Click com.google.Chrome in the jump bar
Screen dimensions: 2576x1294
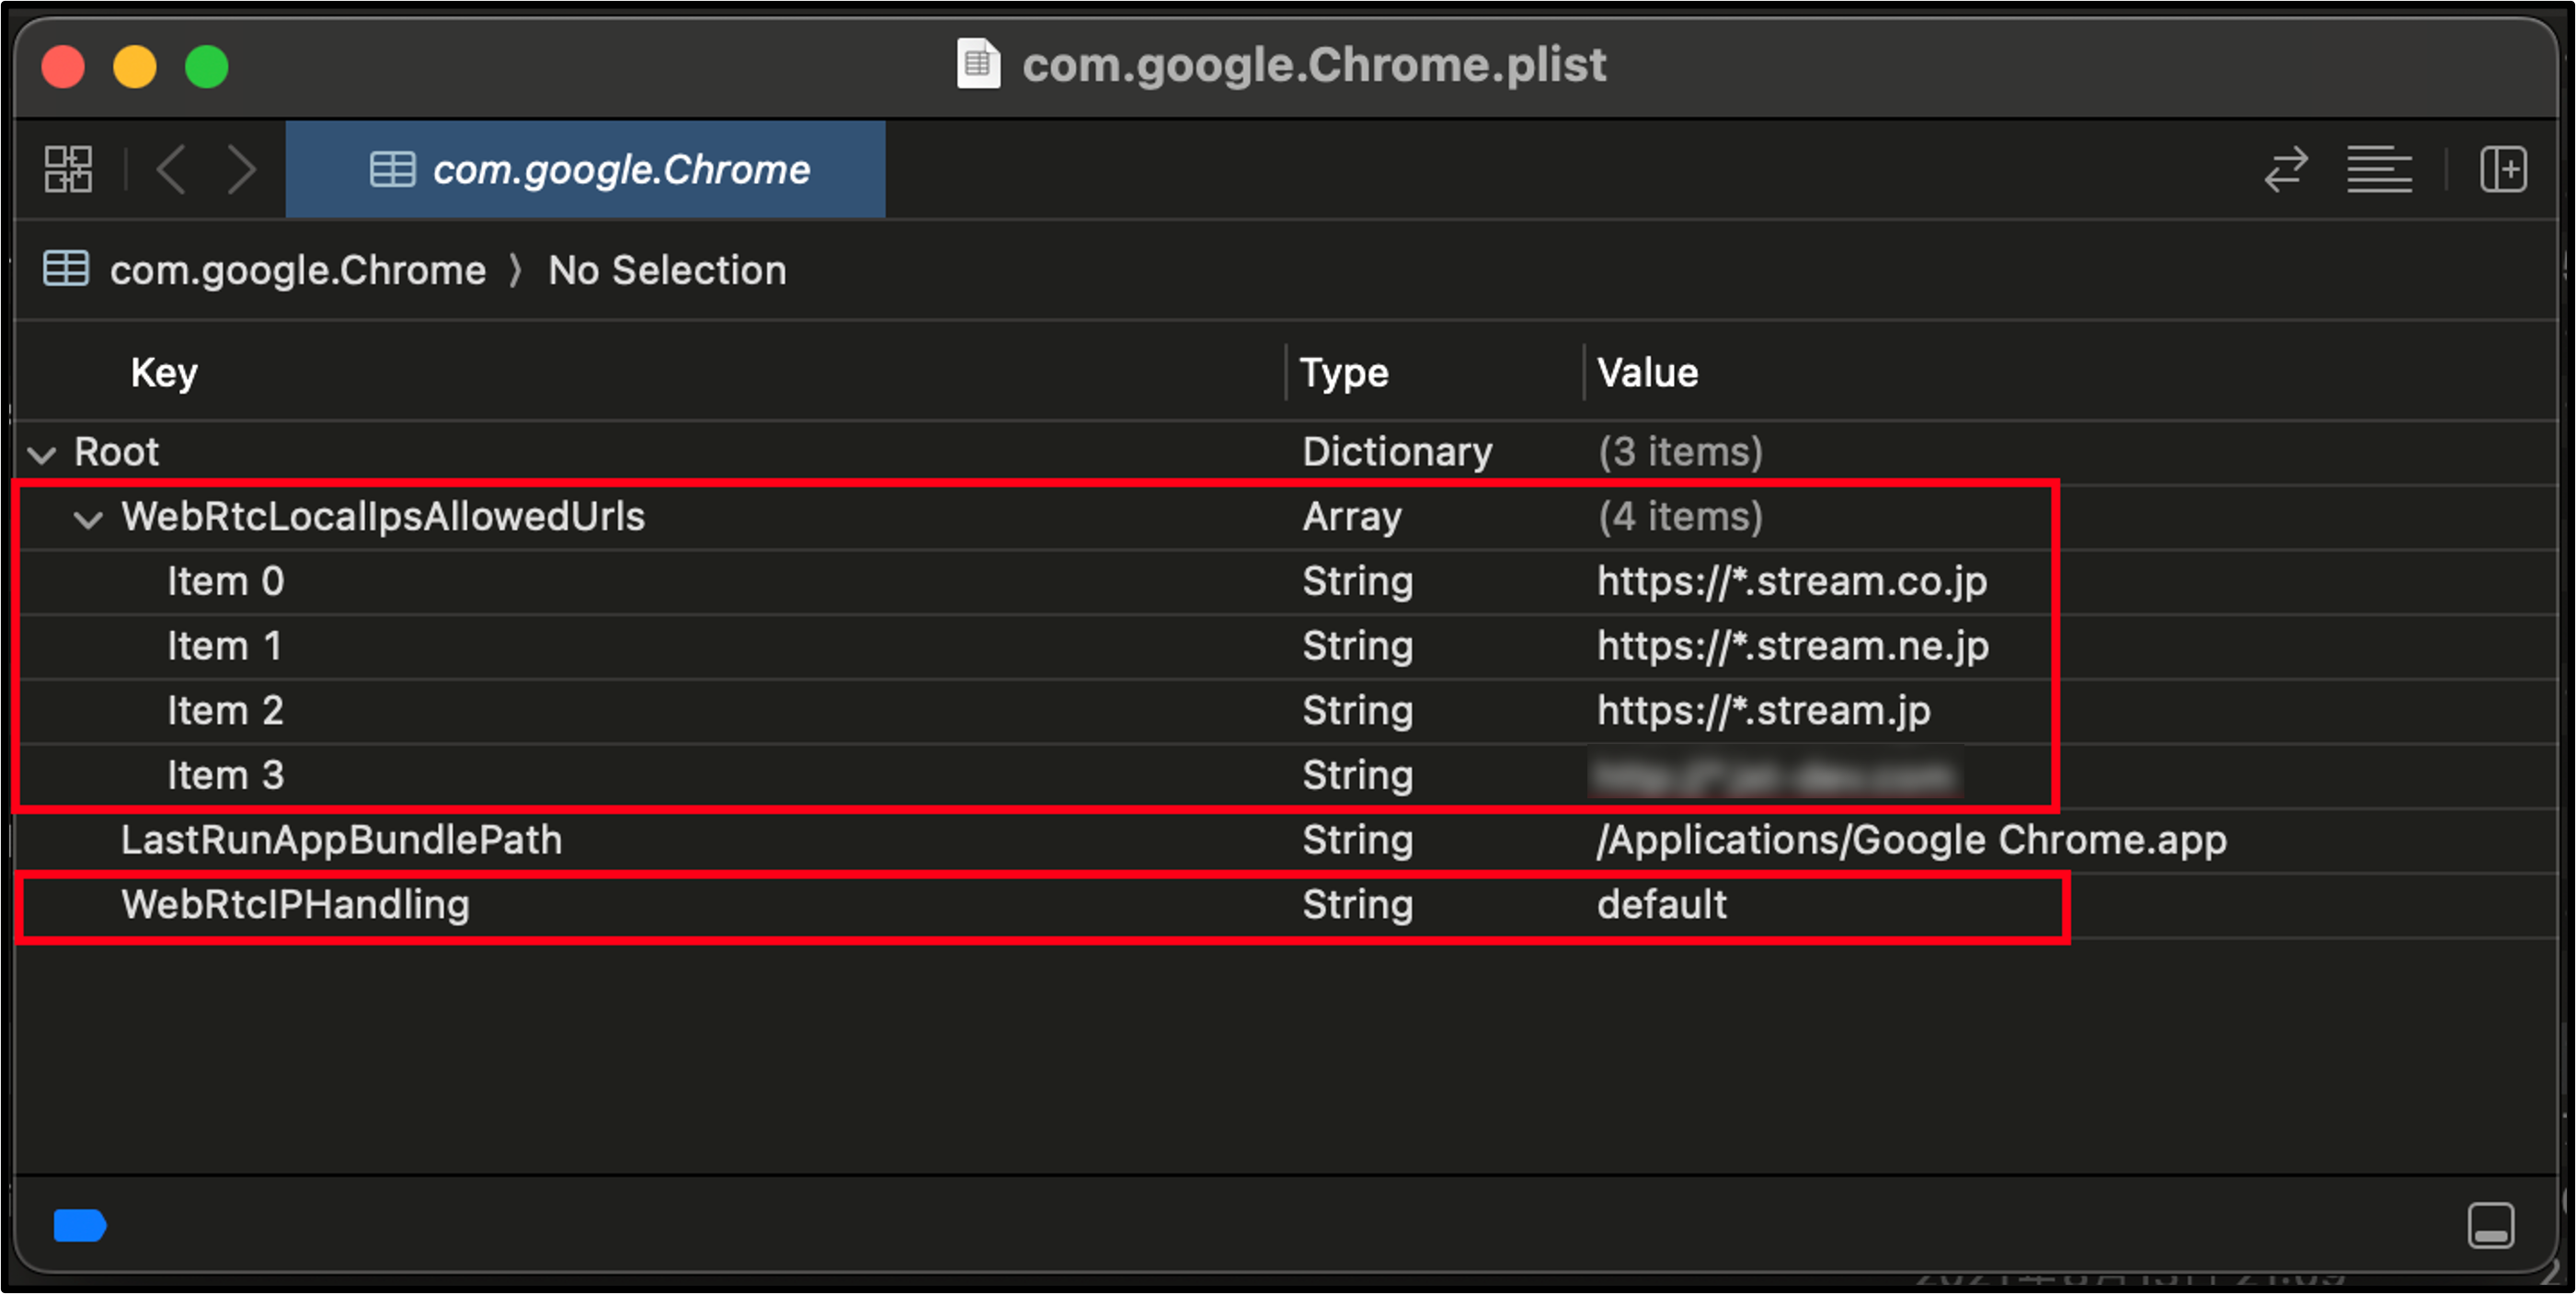(297, 270)
